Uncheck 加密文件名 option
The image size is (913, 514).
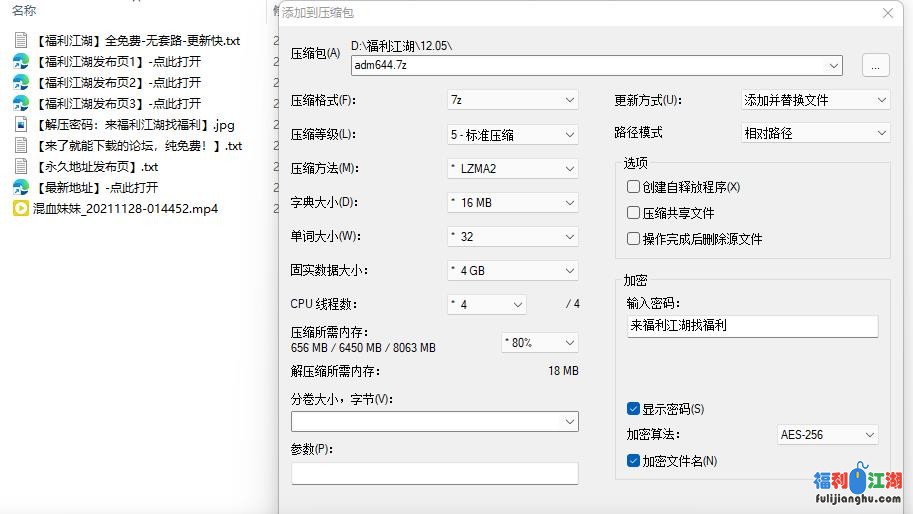(633, 461)
